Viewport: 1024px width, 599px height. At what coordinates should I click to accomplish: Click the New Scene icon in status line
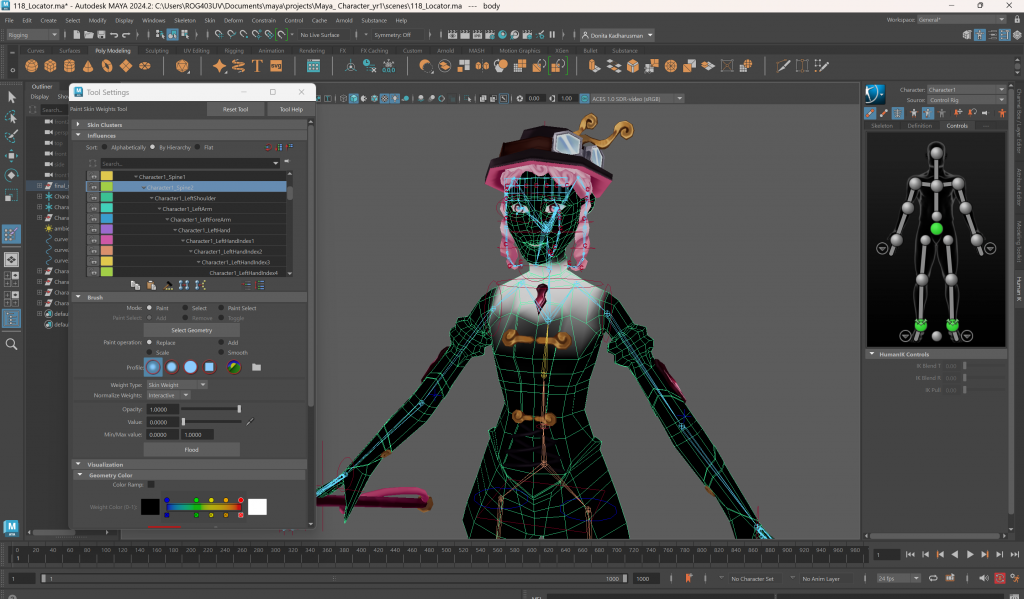76,35
